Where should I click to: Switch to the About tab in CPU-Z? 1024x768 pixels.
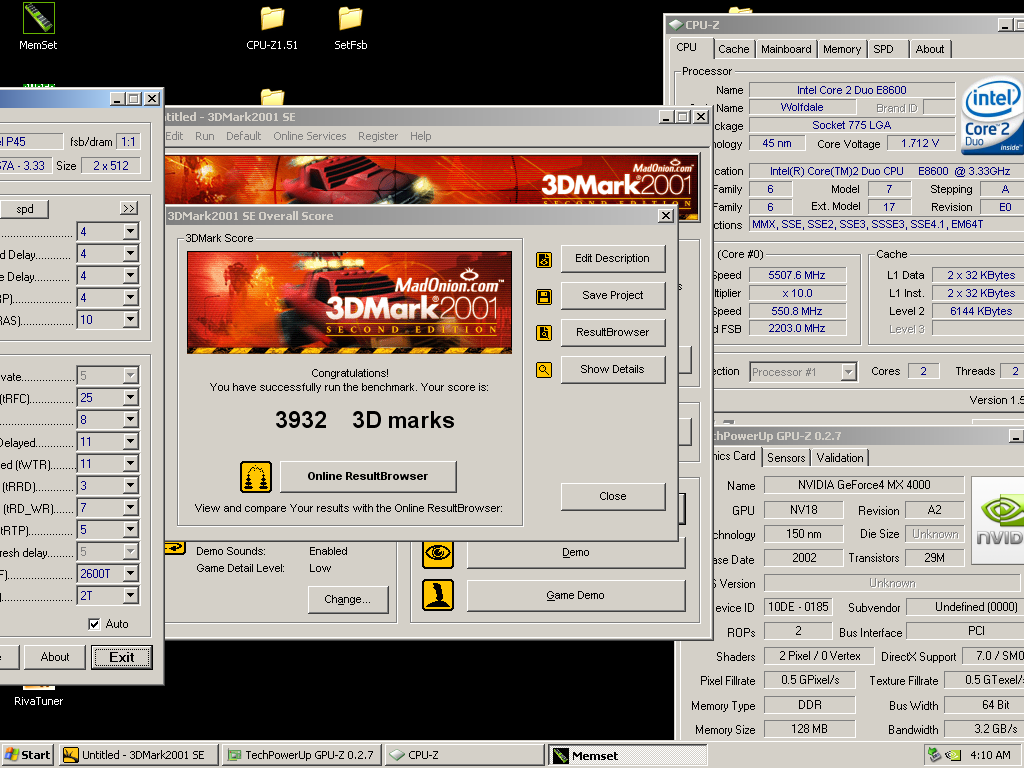point(929,50)
